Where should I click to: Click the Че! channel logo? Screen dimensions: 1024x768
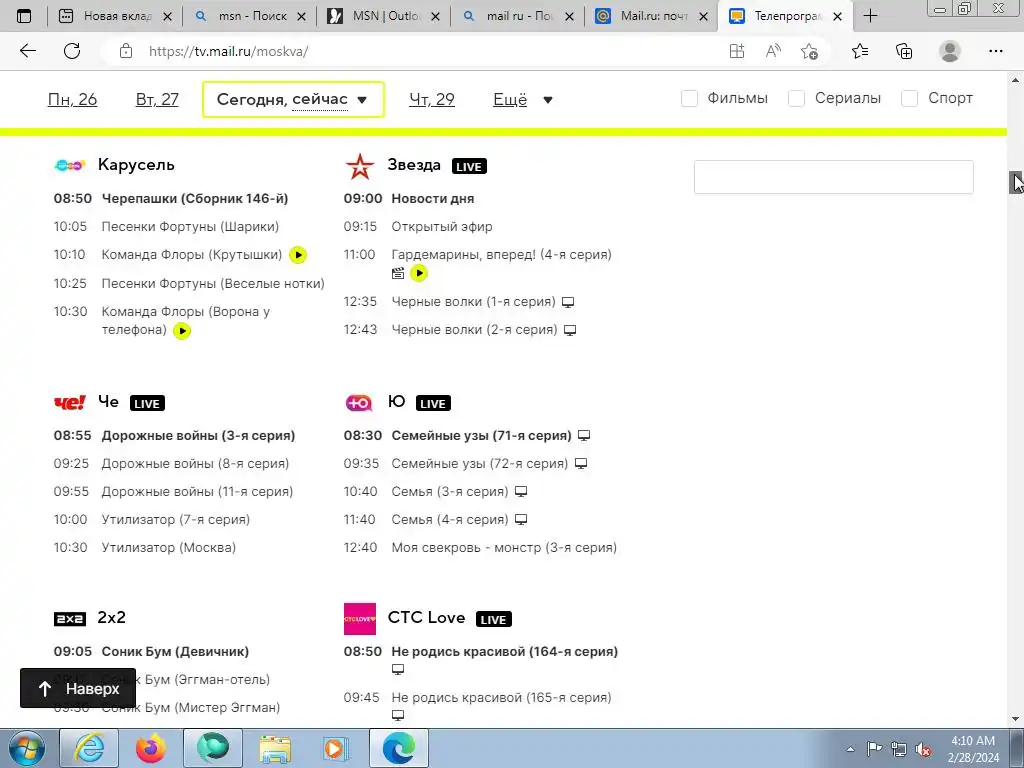[69, 402]
